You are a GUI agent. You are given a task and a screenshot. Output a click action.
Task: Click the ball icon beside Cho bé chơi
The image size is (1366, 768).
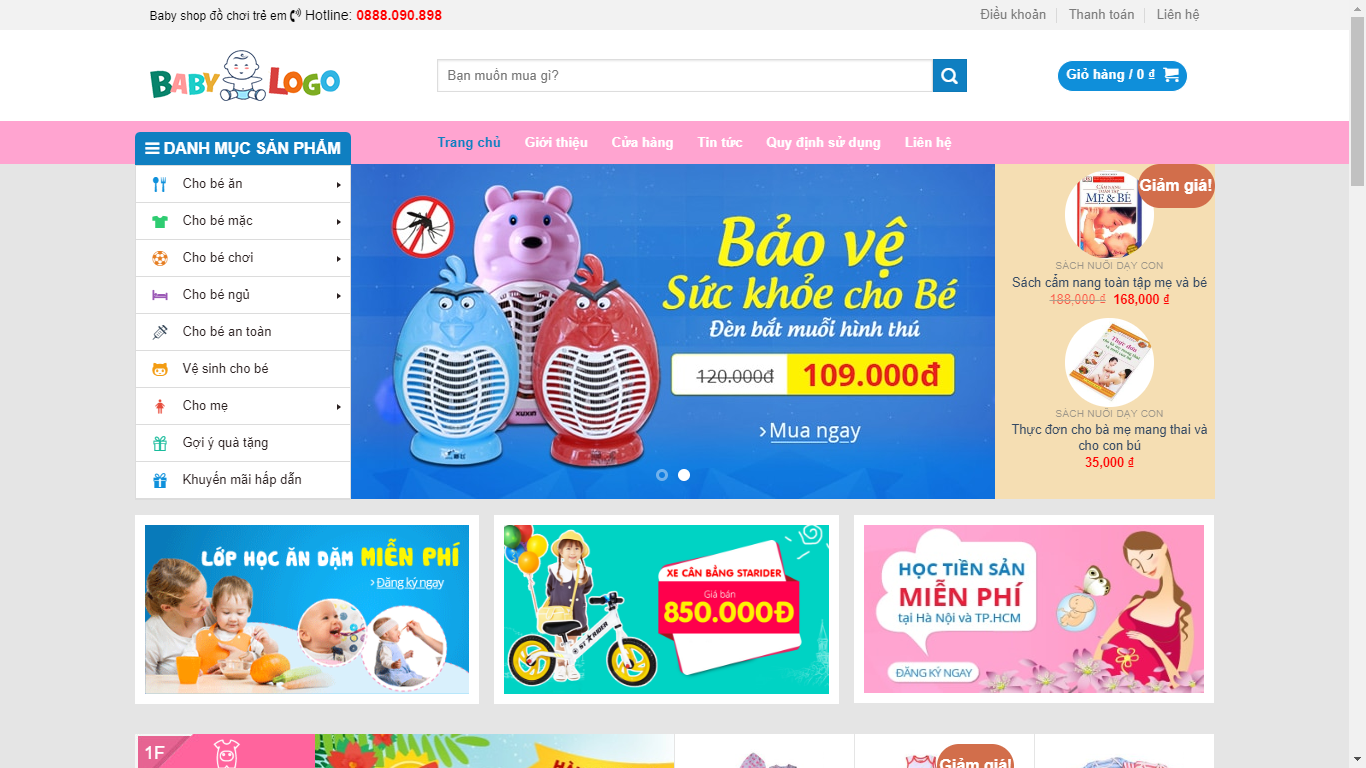coord(160,258)
